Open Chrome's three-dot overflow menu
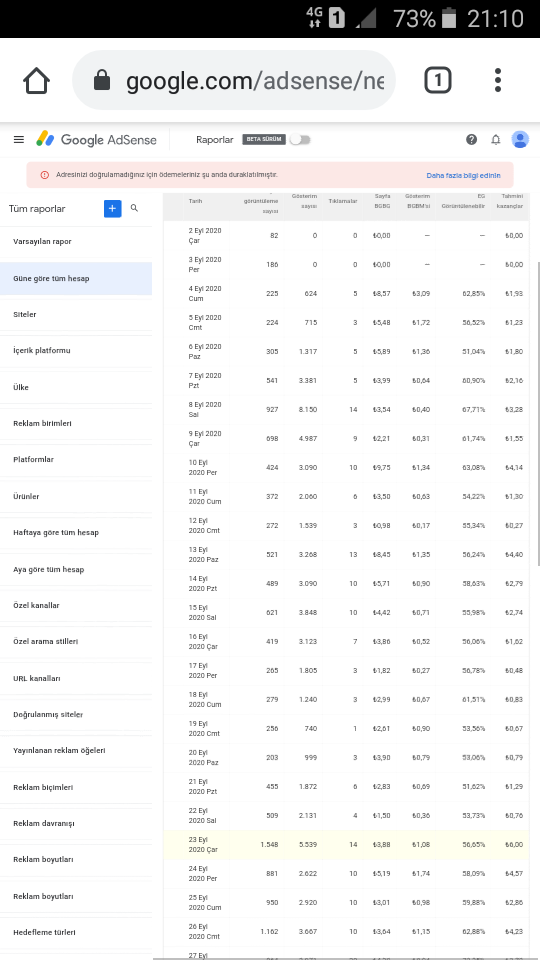 [x=498, y=80]
